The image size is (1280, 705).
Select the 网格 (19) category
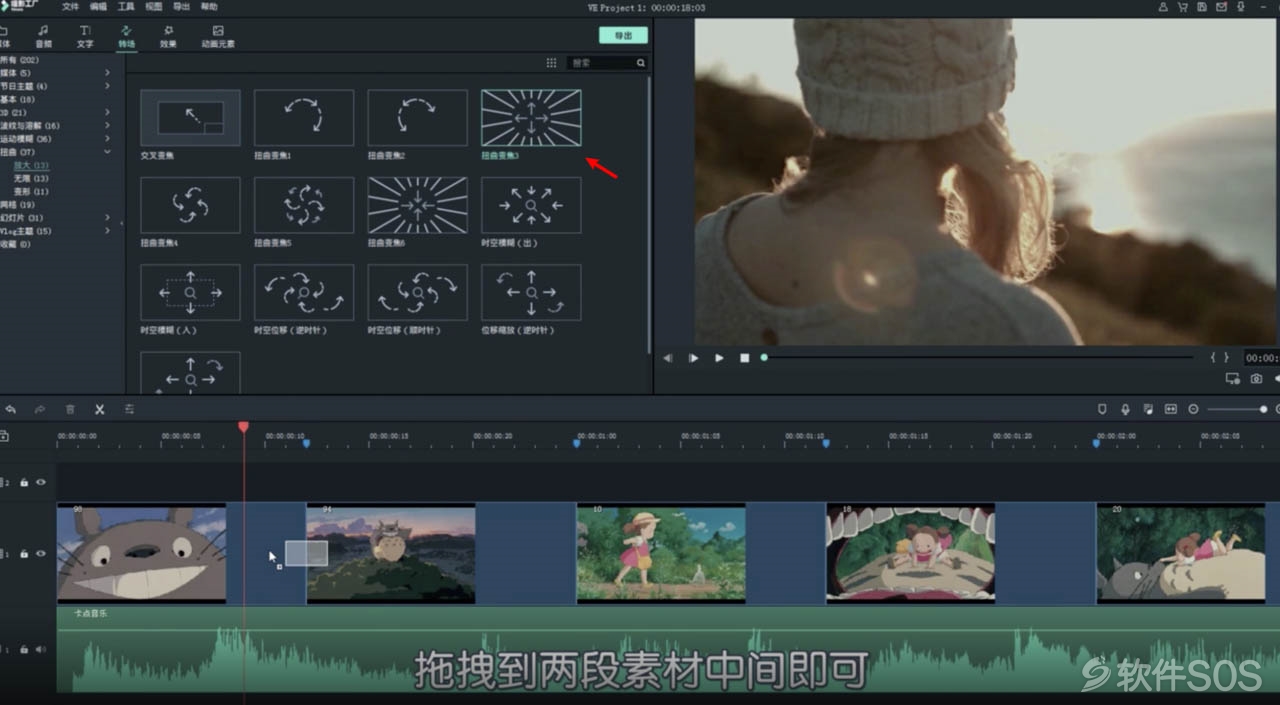17,204
